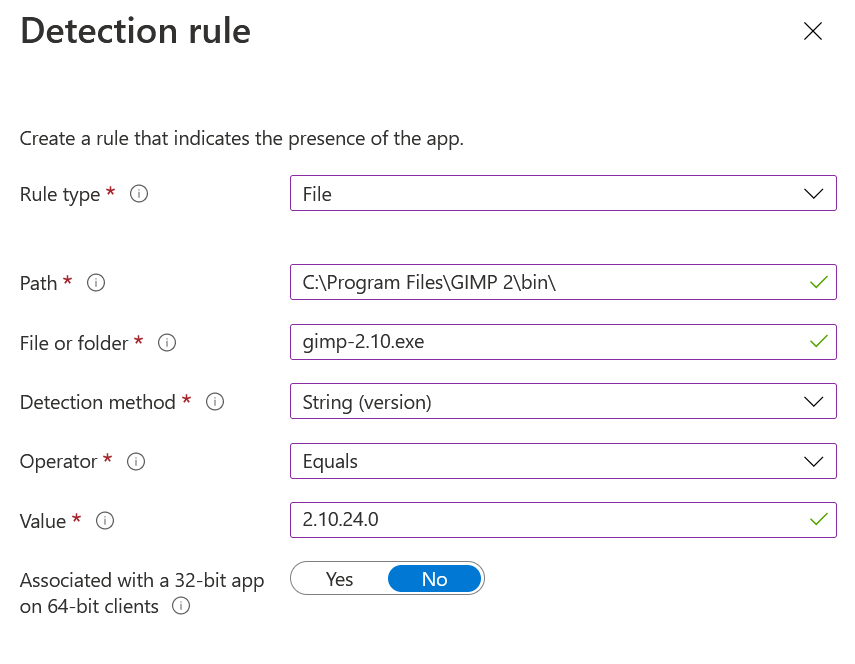Click green checkmark in File or folder field

coord(819,343)
